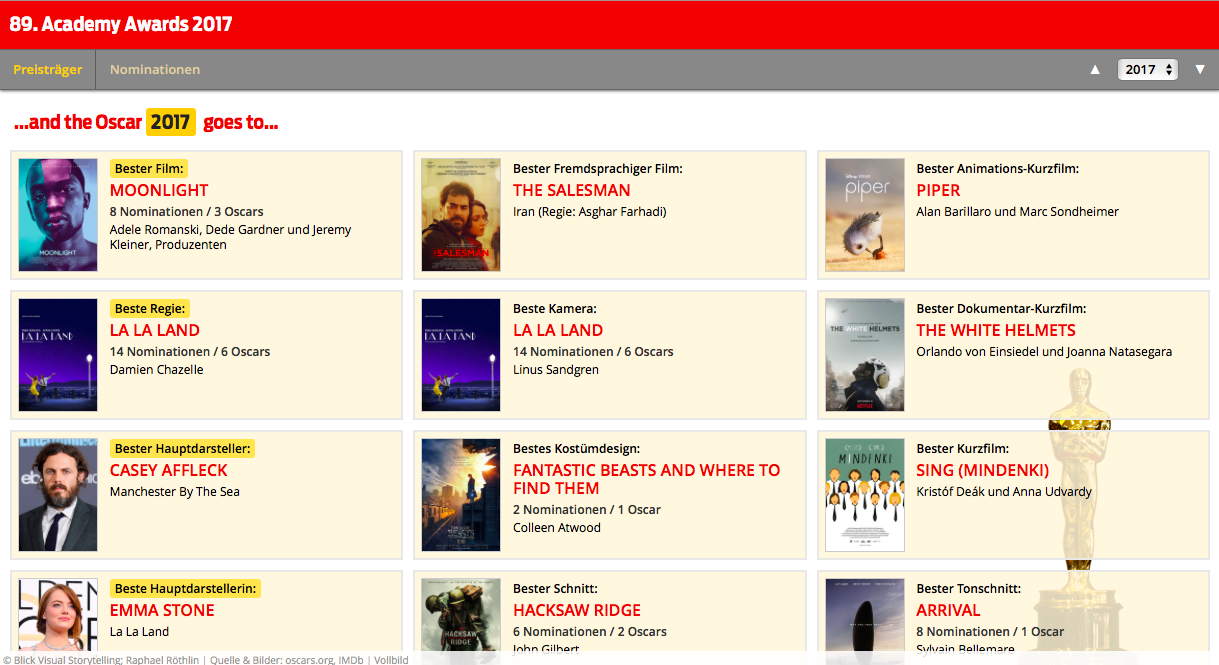Screen dimensions: 1219x665
Task: Open the Mindenki poster thumbnail
Action: [865, 495]
